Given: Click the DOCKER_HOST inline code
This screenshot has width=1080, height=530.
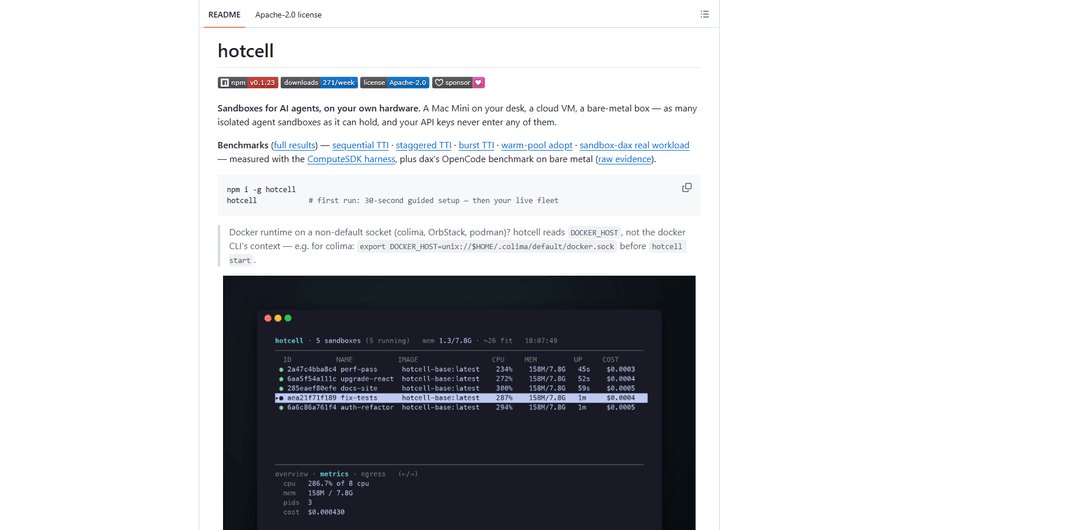Looking at the screenshot, I should pos(594,233).
